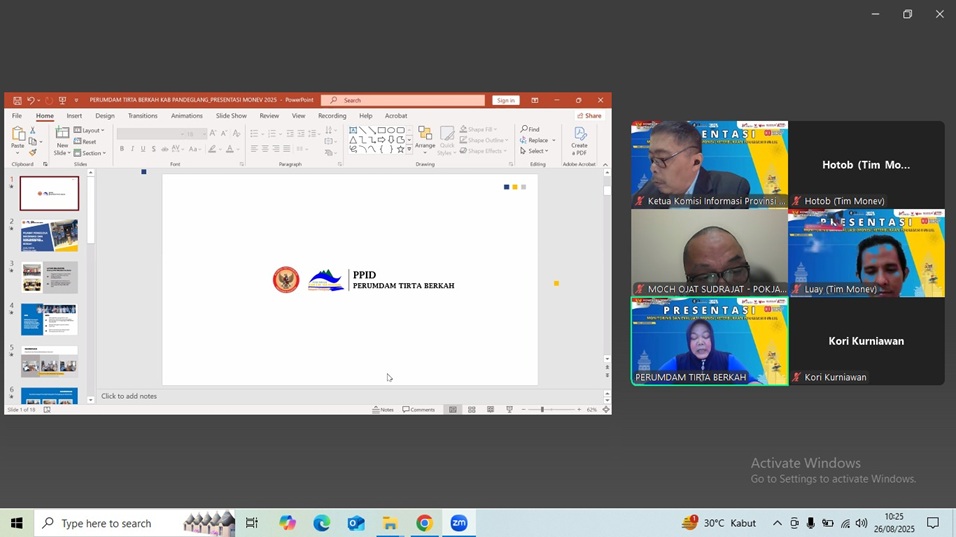Adjust the zoom slider handle
This screenshot has width=956, height=537.
pos(542,410)
